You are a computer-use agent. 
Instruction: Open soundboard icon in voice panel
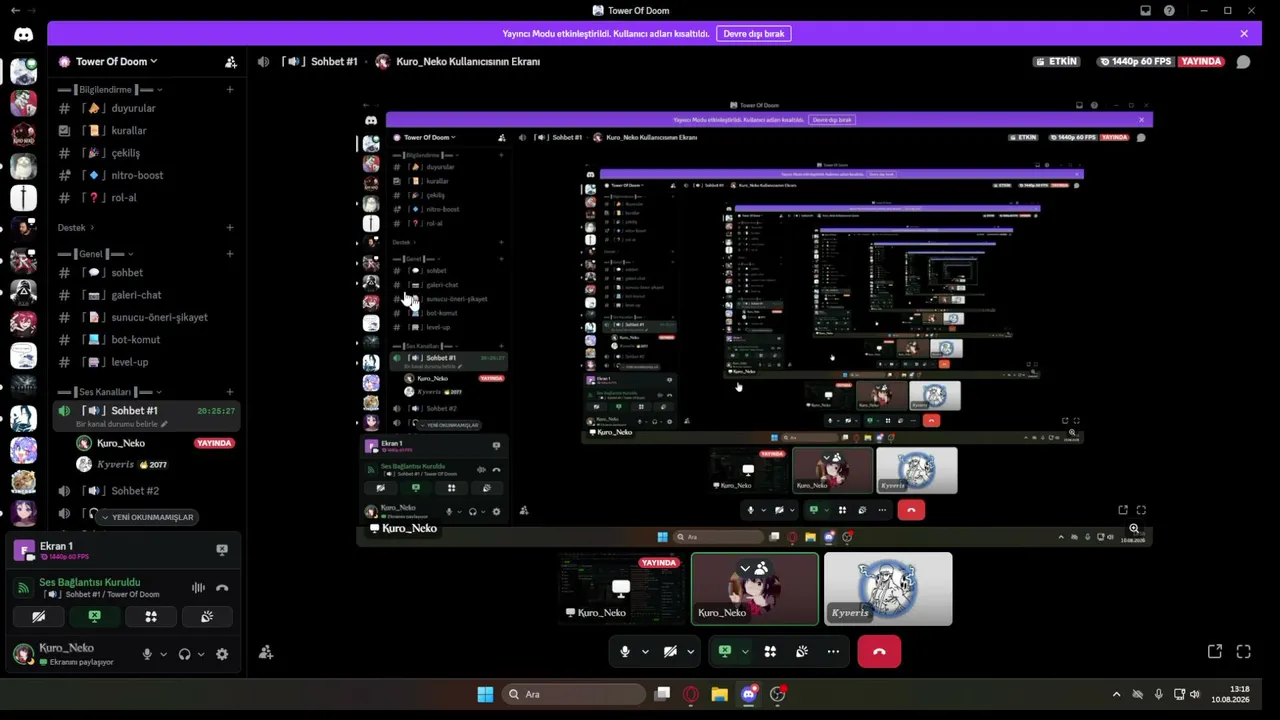pos(207,617)
